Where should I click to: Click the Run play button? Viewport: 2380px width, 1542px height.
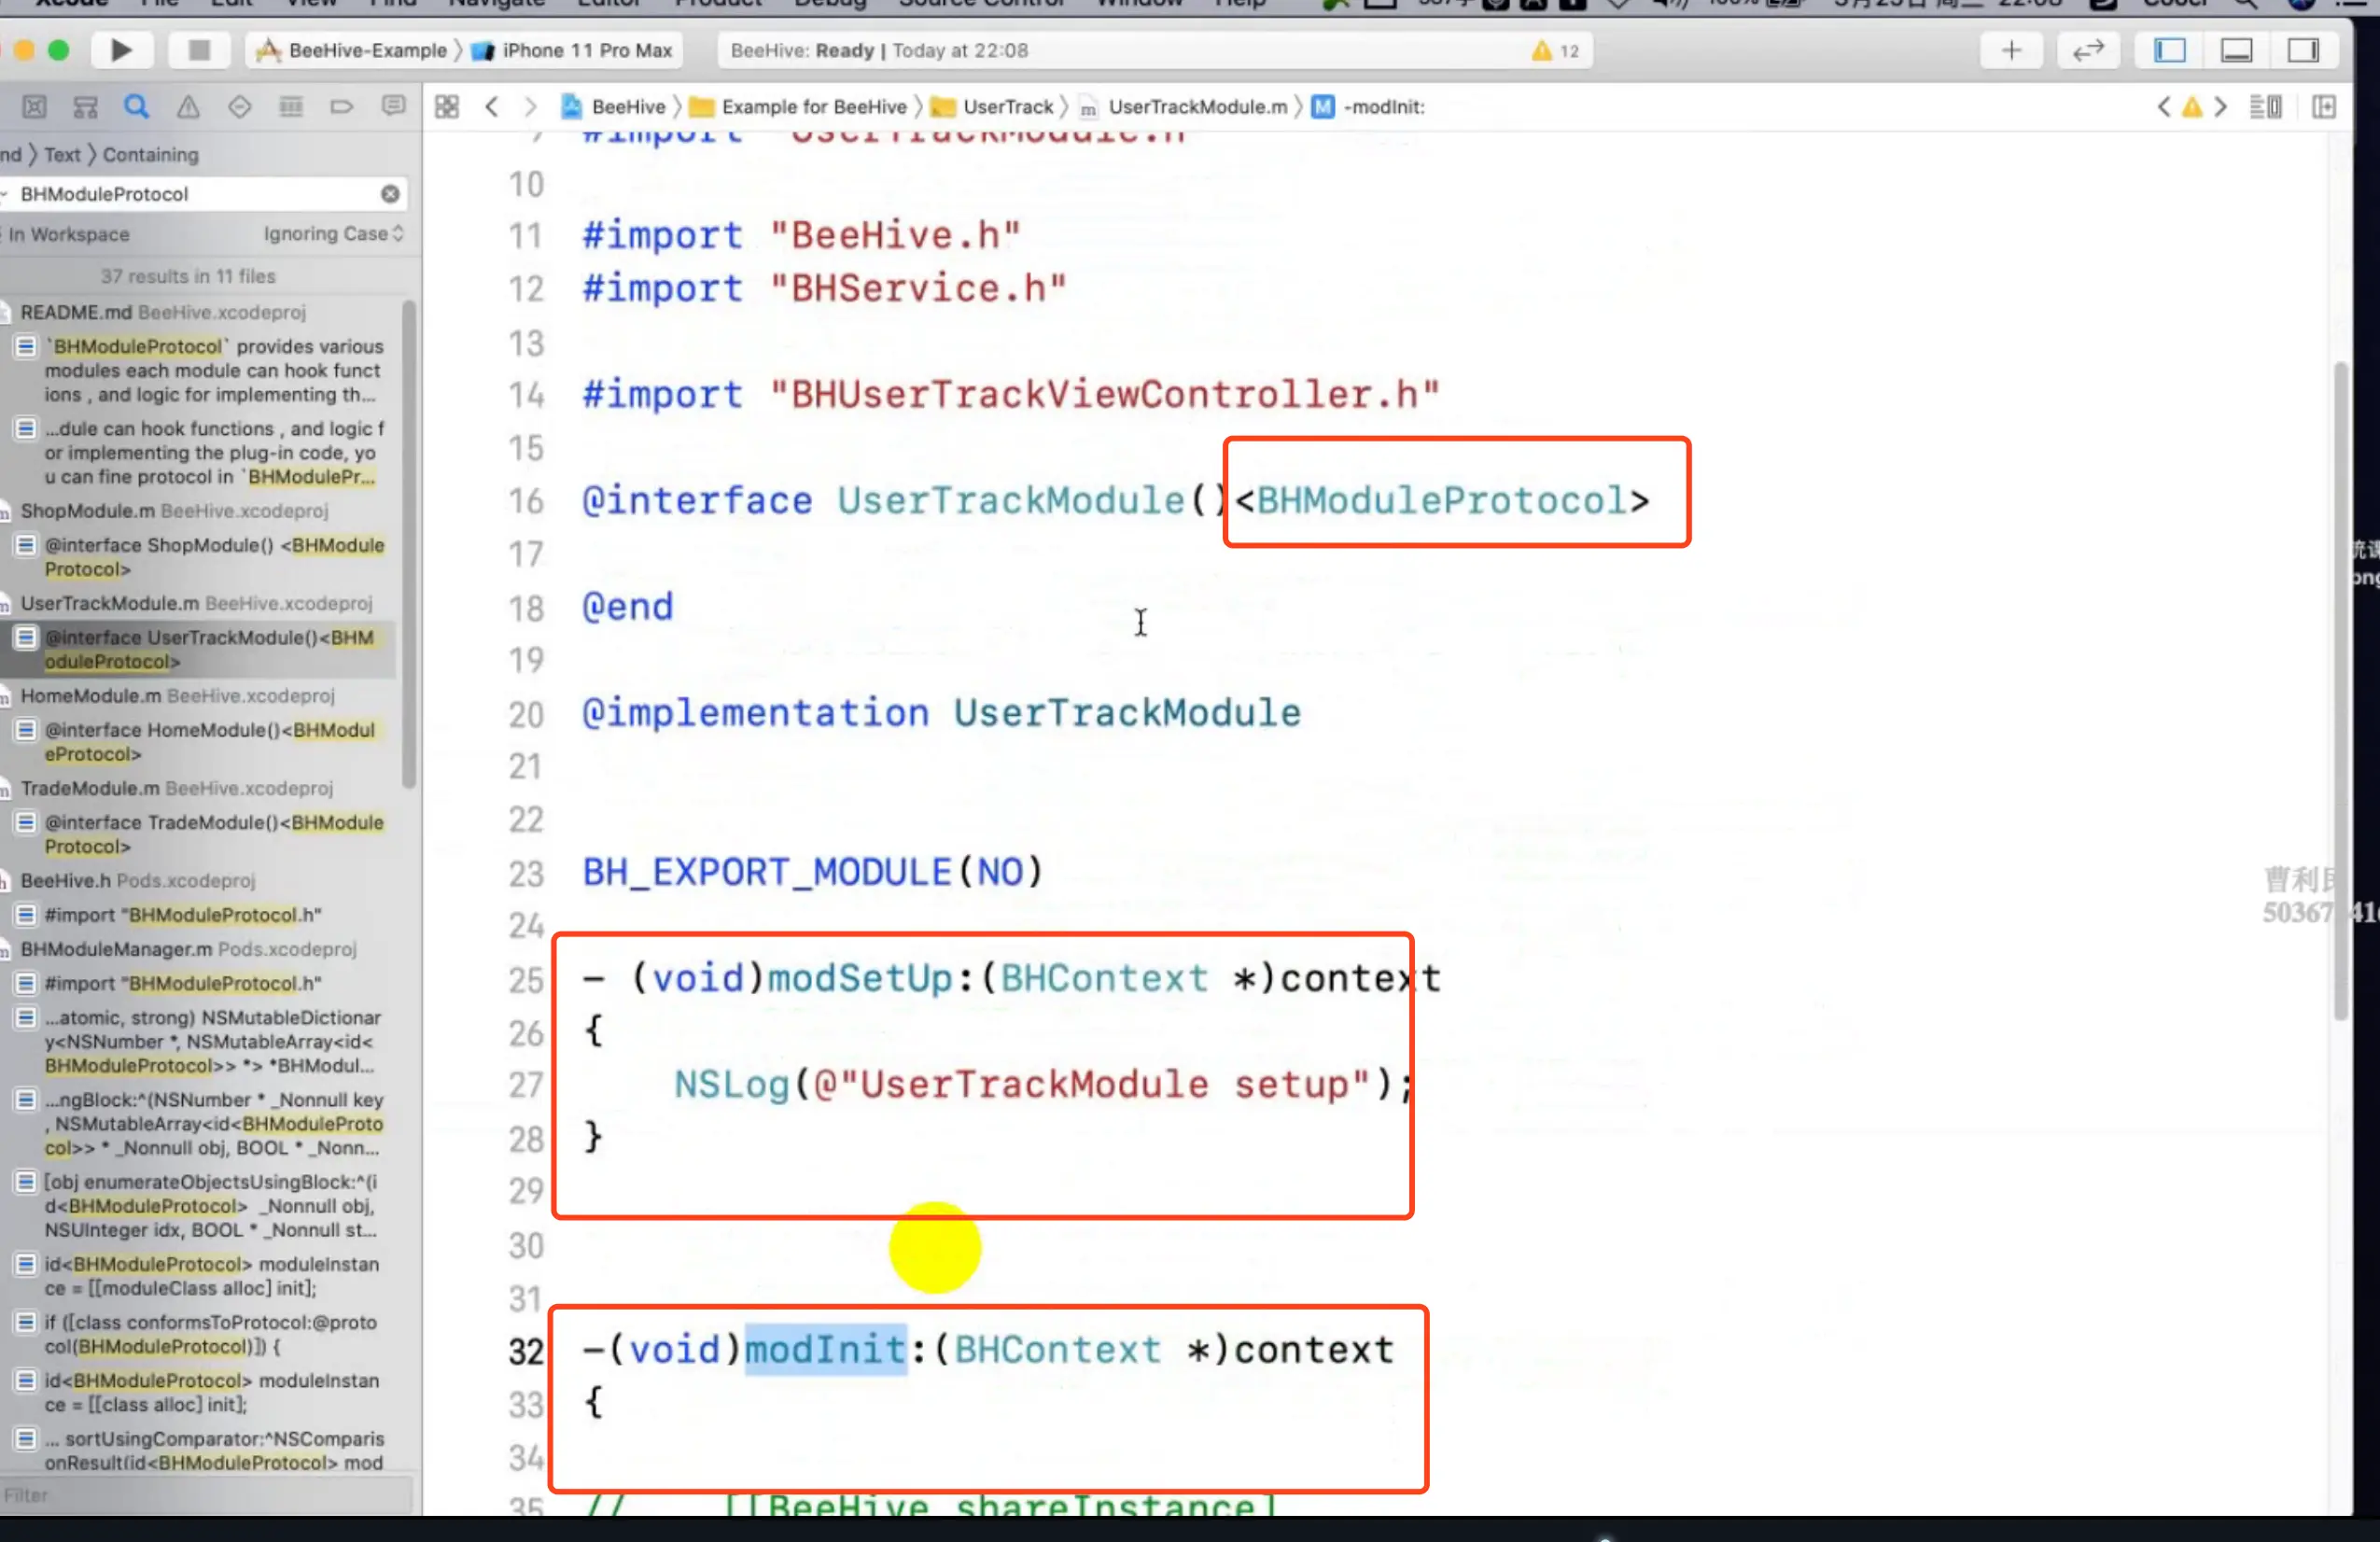(120, 50)
